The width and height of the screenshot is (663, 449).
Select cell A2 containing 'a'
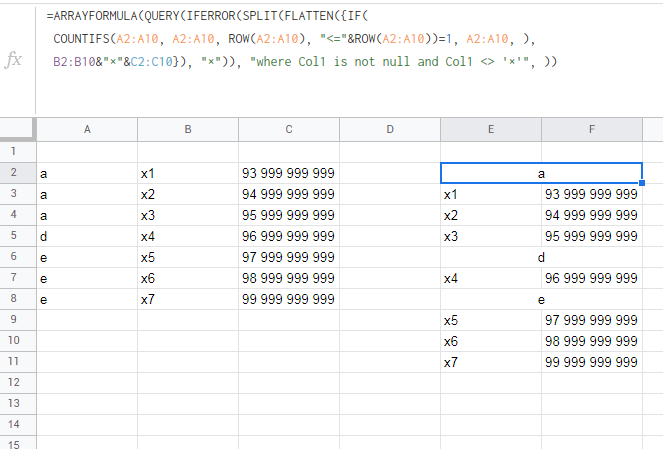pos(87,173)
